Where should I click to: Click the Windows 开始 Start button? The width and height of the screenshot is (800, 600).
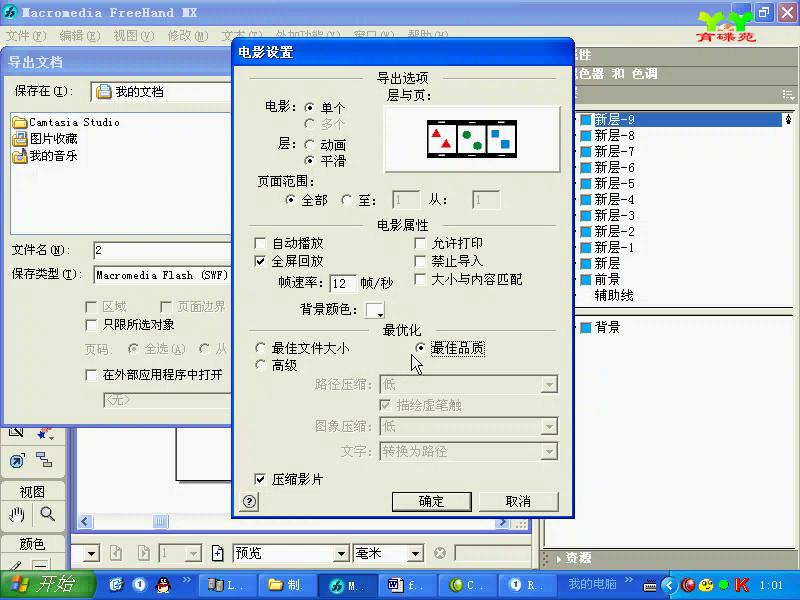pyautogui.click(x=47, y=585)
